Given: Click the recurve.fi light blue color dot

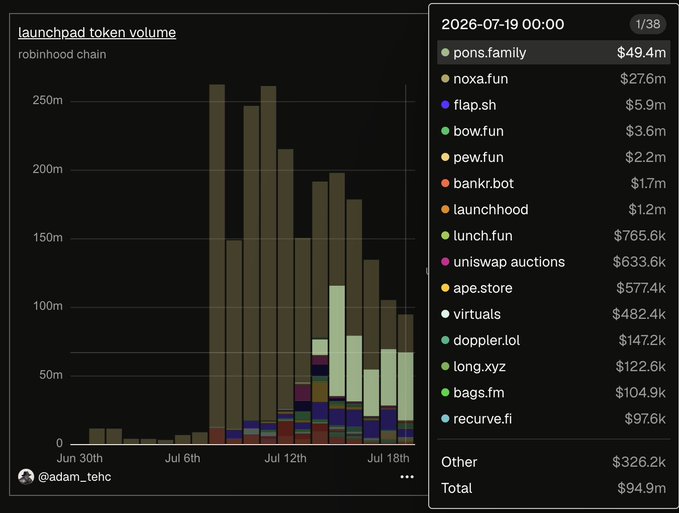Looking at the screenshot, I should point(445,419).
